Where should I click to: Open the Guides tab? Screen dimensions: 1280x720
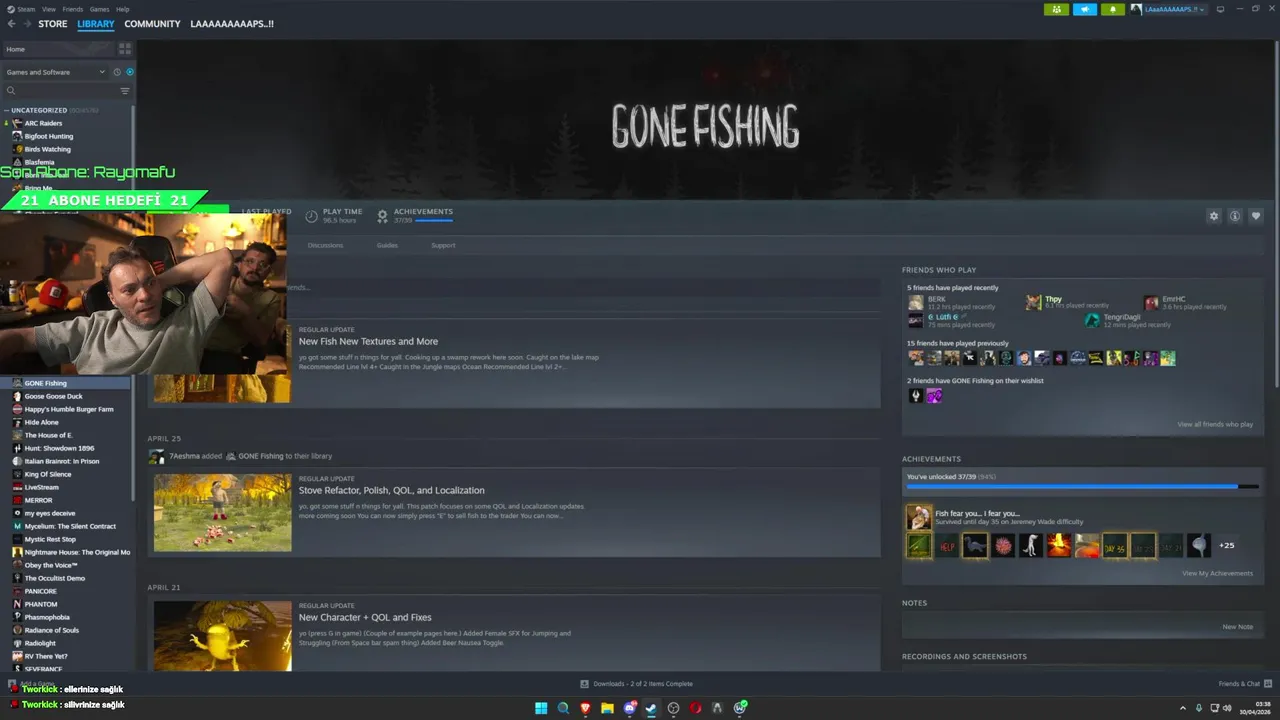387,245
